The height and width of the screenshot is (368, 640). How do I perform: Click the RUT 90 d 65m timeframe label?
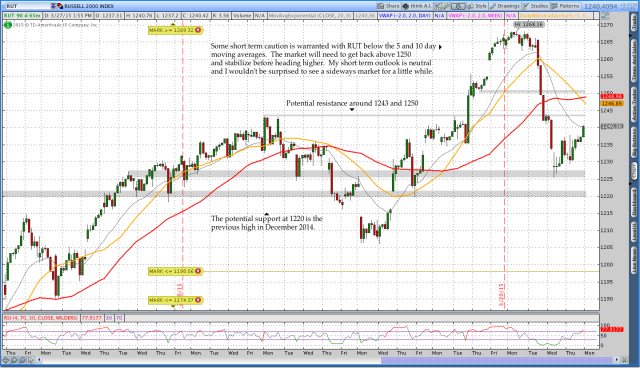click(22, 16)
